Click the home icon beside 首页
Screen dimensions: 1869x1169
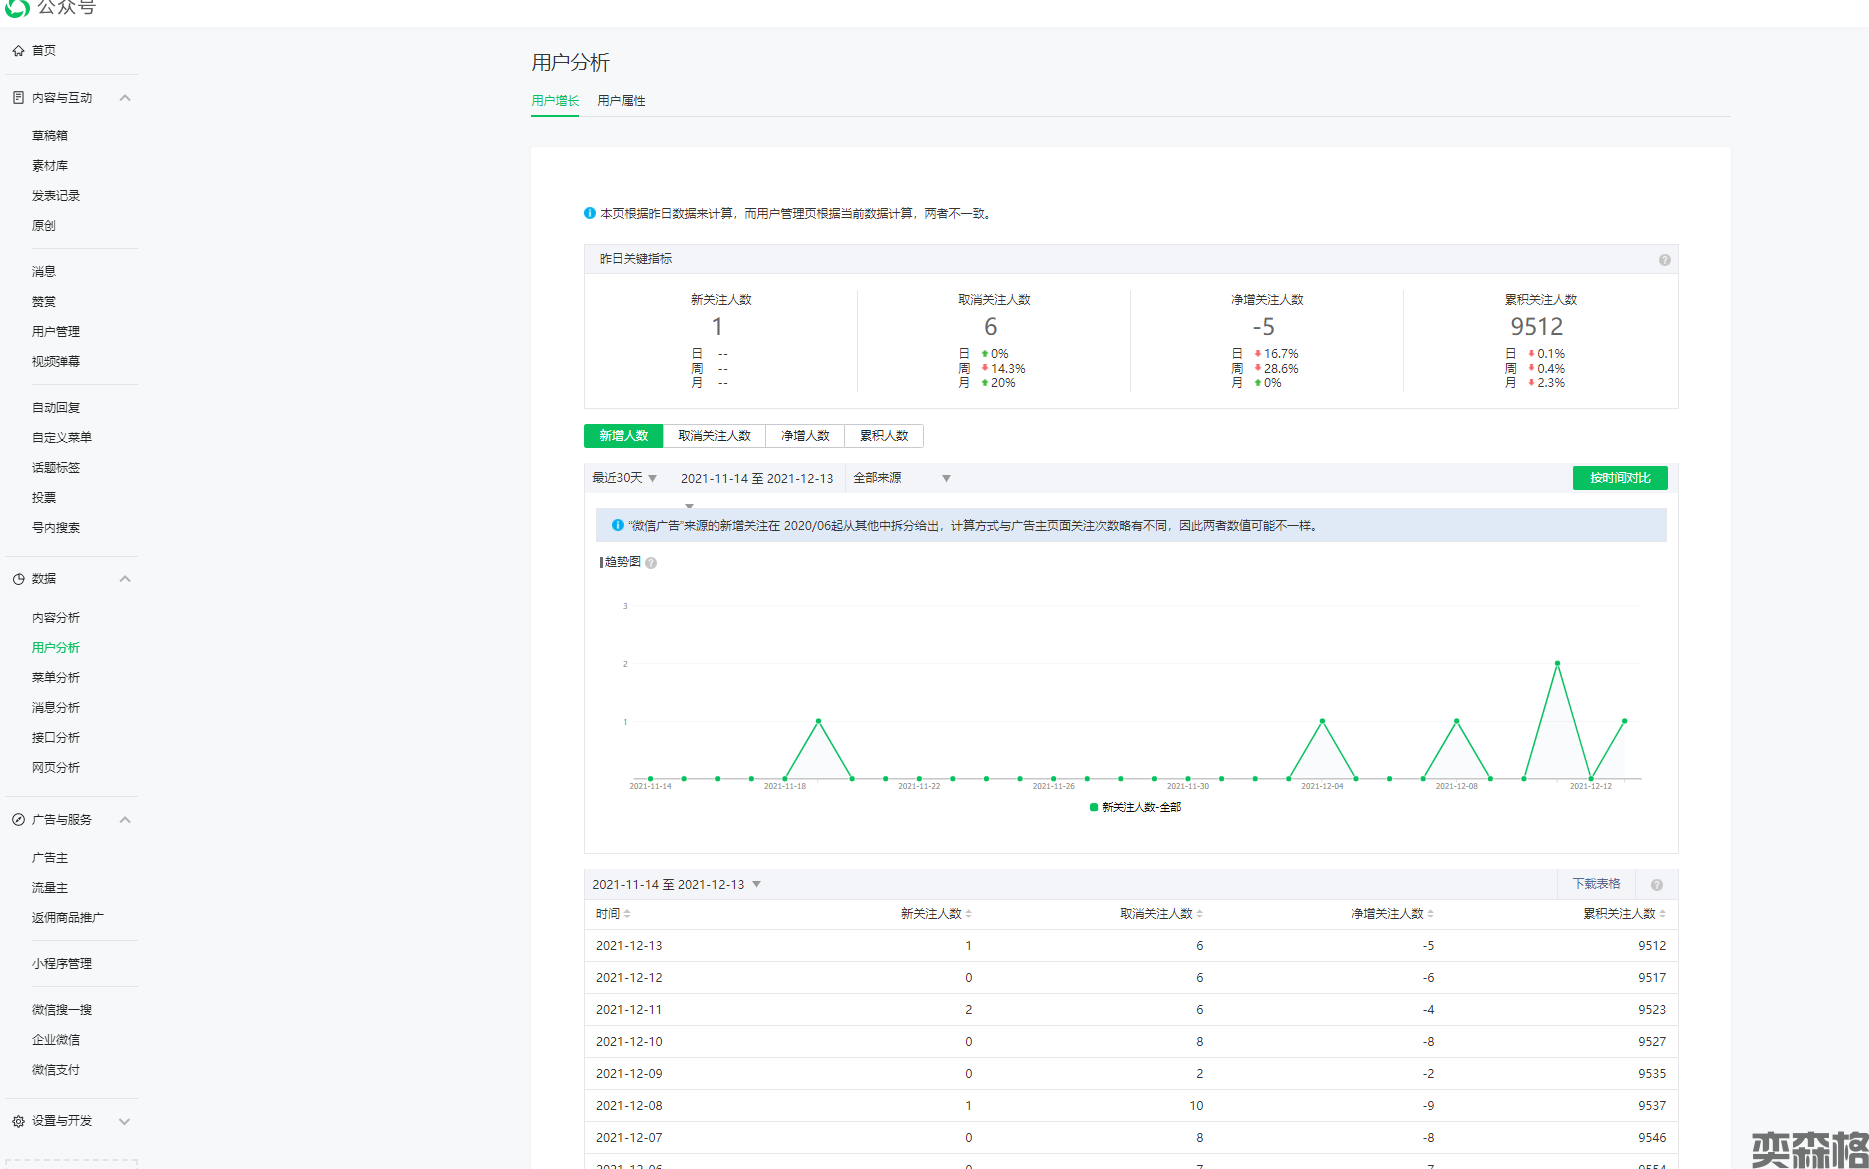coord(18,51)
